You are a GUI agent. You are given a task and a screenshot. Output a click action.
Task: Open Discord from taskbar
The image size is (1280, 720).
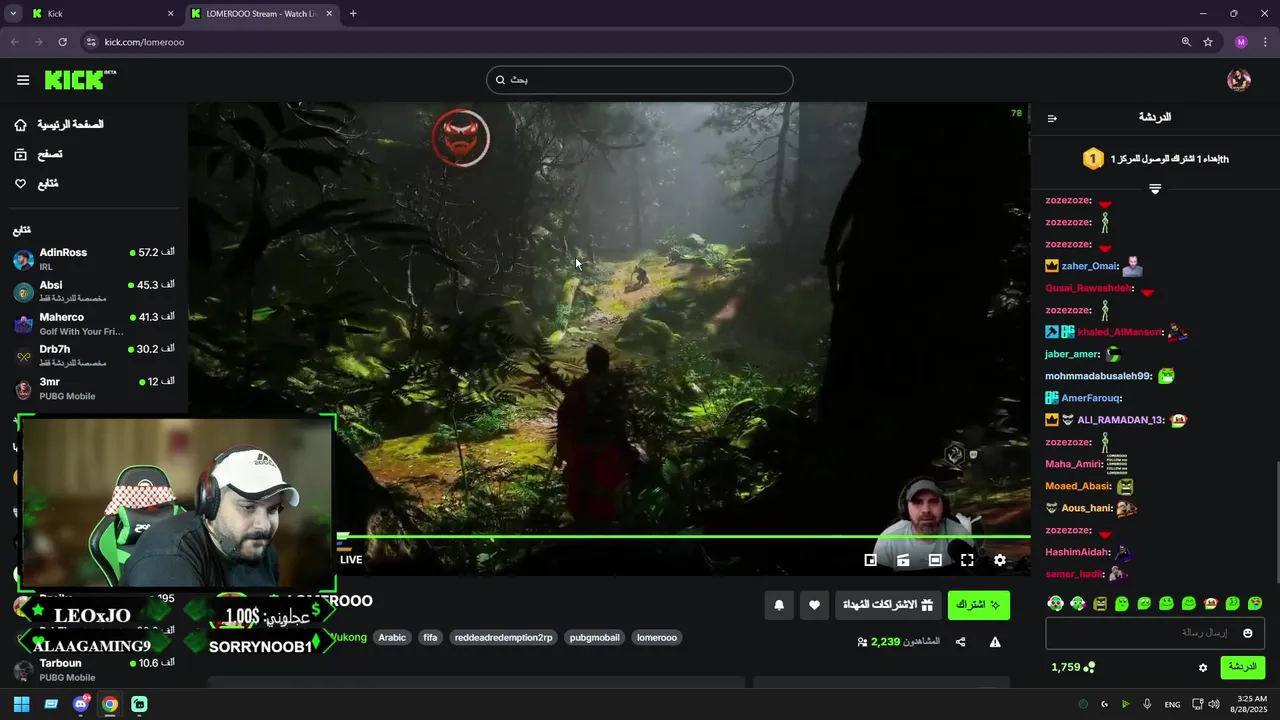(x=81, y=704)
